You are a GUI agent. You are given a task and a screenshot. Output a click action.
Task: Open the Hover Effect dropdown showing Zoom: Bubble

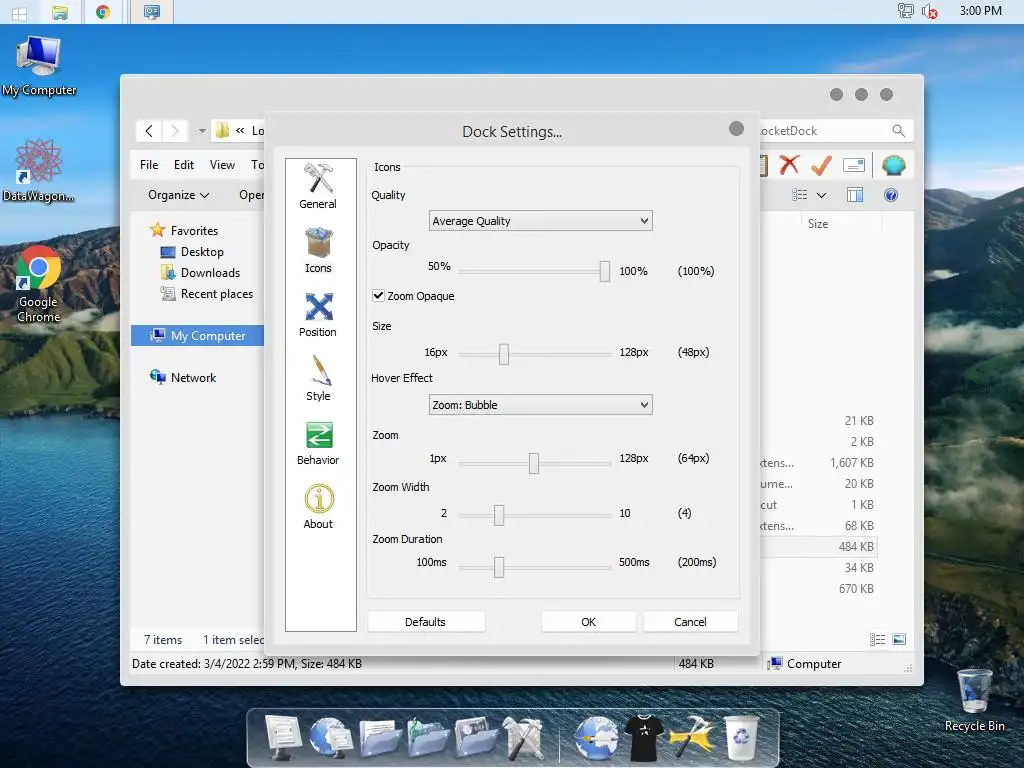click(540, 405)
